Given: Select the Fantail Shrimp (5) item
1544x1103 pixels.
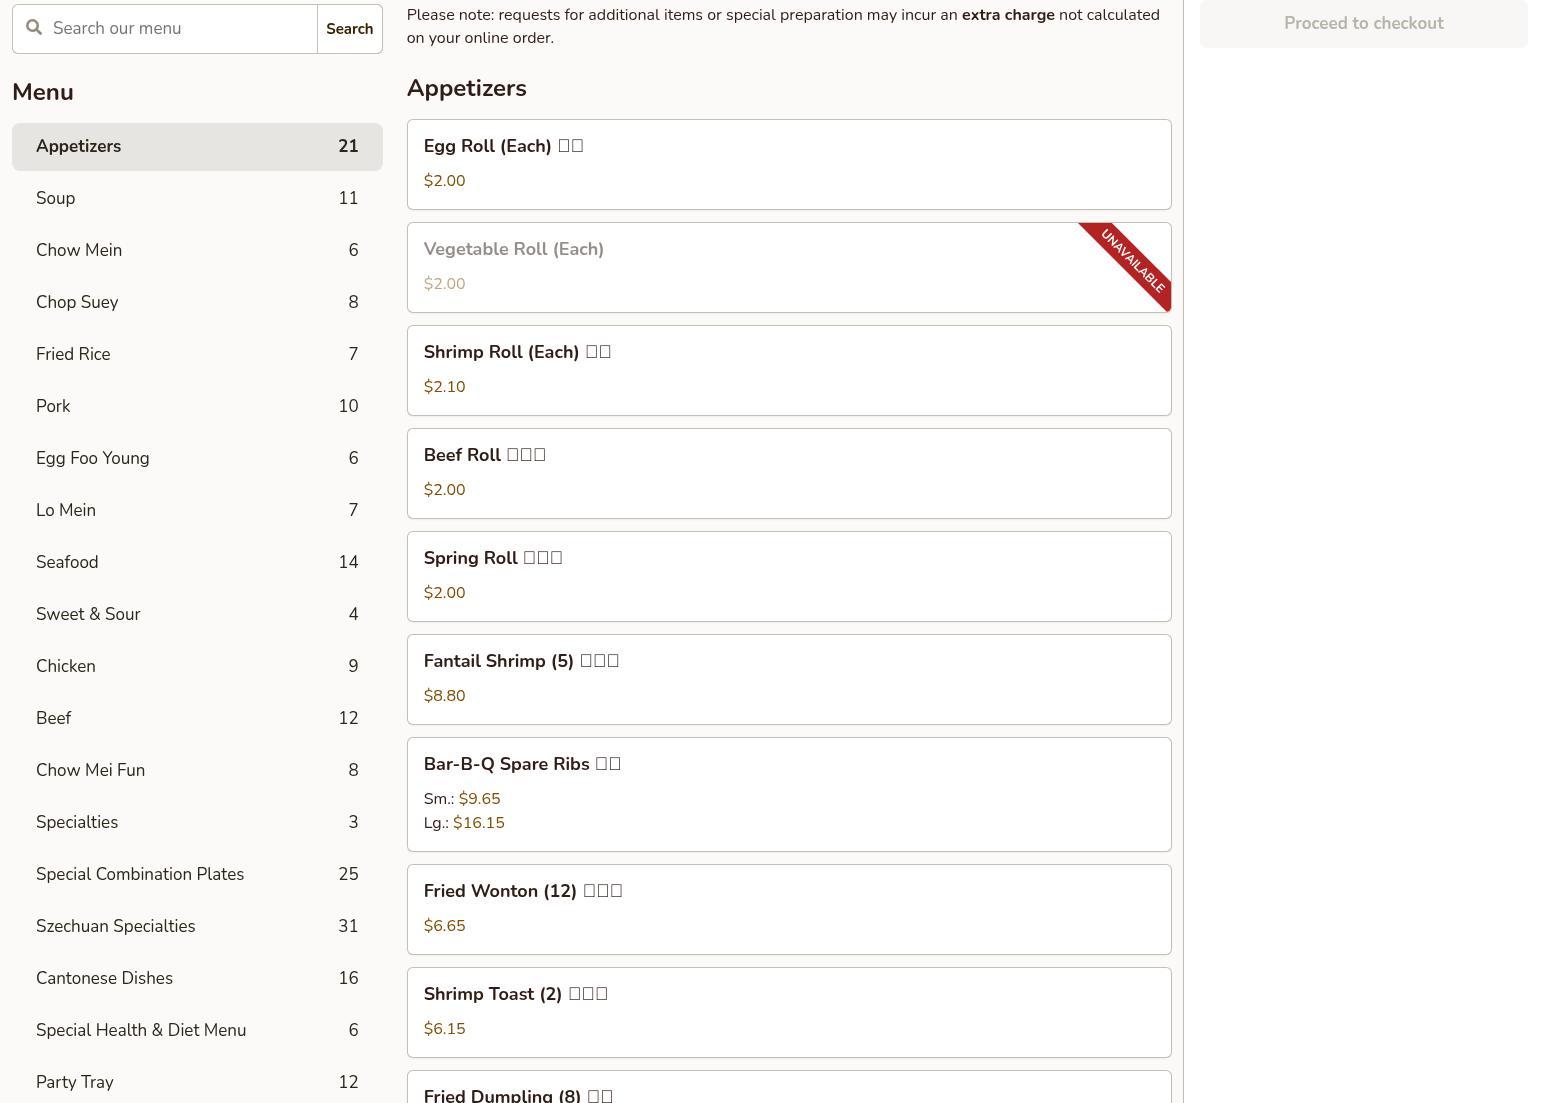Looking at the screenshot, I should [788, 679].
